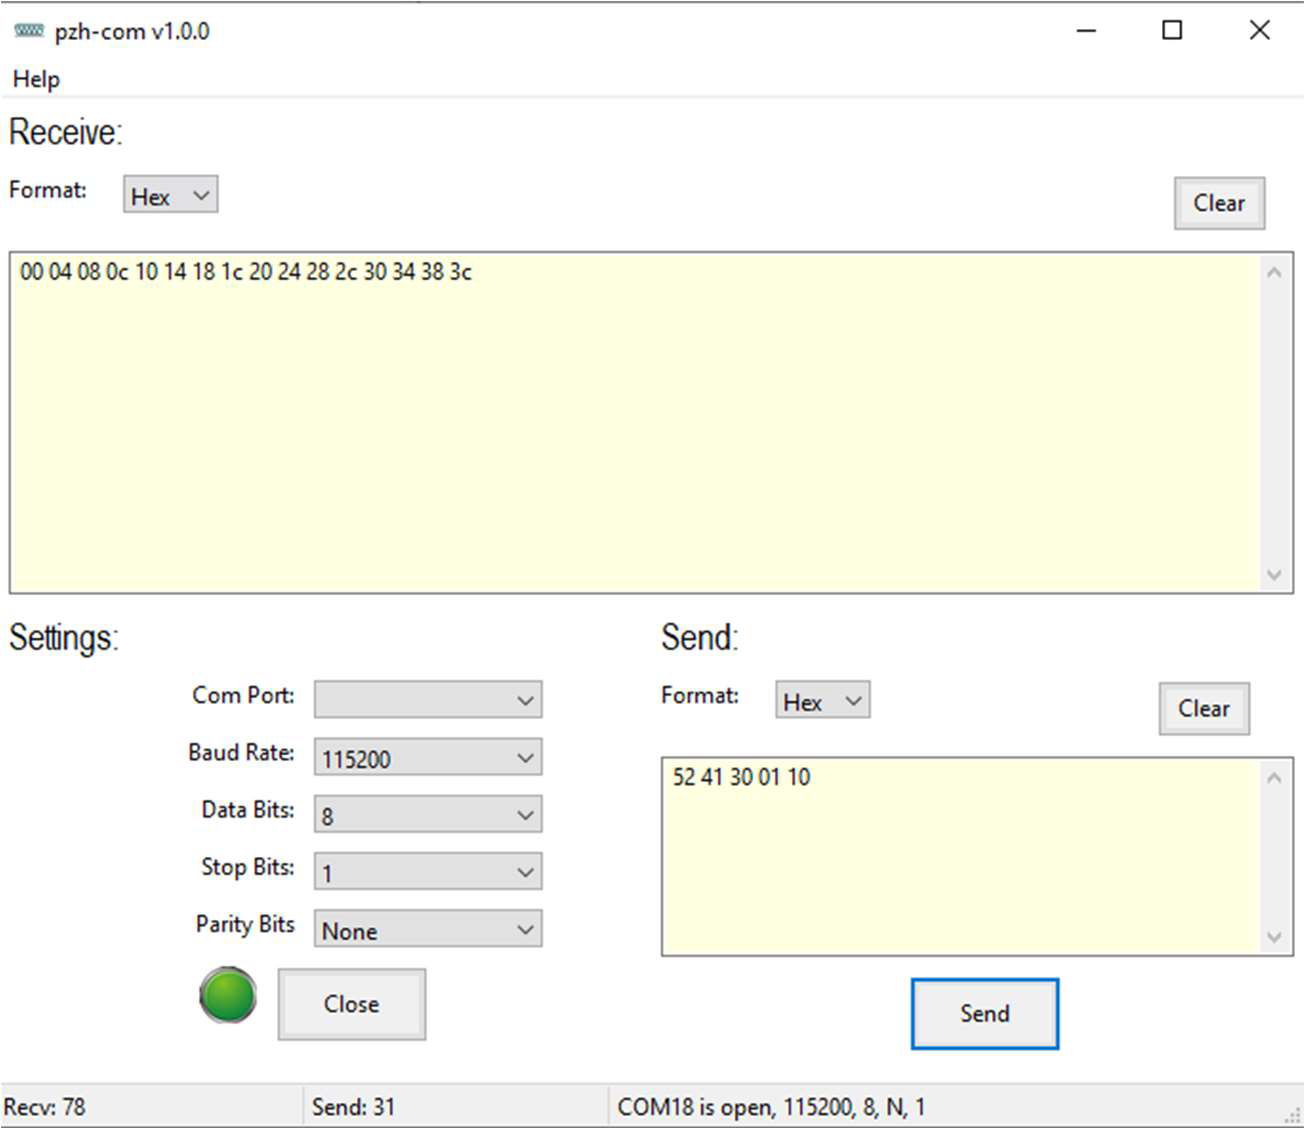
Task: Click the window resize grip in status bar
Action: 1292,1116
